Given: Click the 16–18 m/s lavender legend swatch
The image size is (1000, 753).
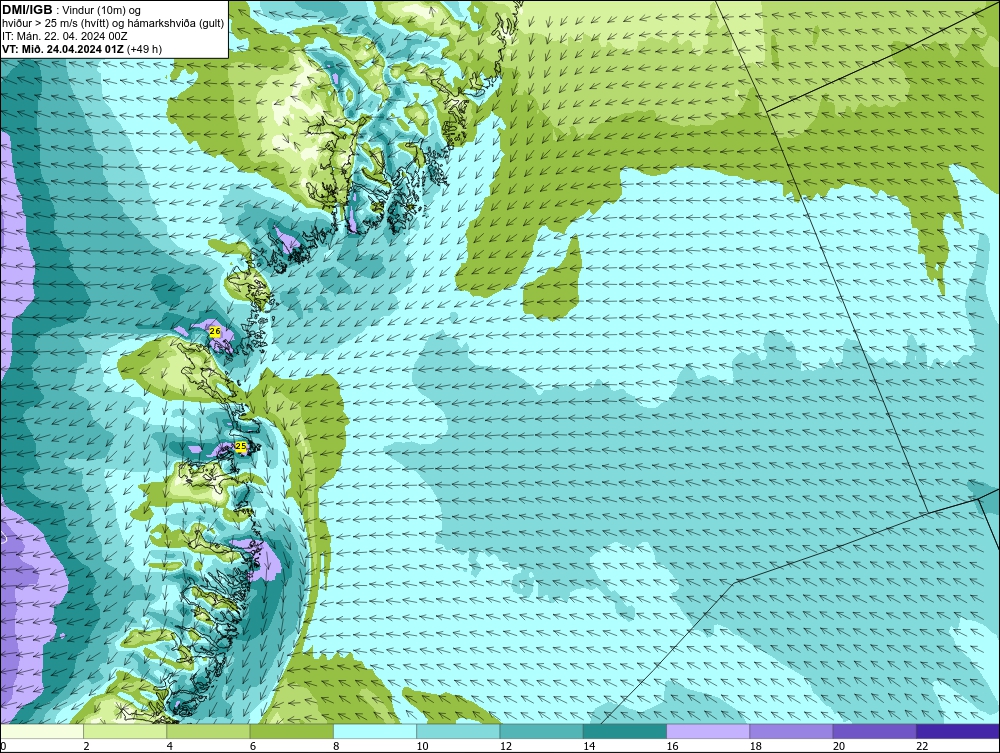Looking at the screenshot, I should point(708,731).
